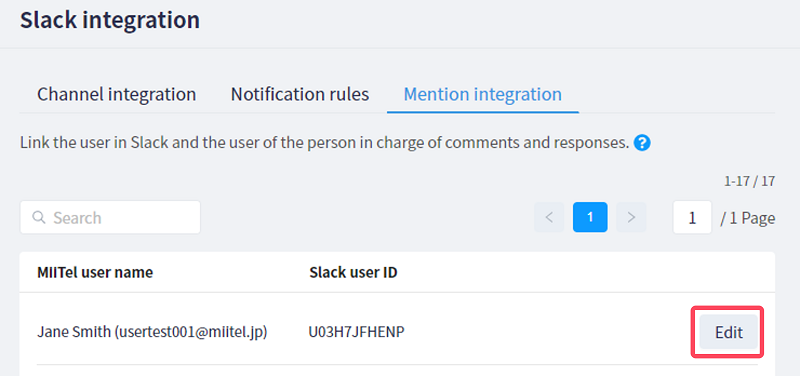This screenshot has height=376, width=800.
Task: Open the Channel integration tab
Action: 116,94
